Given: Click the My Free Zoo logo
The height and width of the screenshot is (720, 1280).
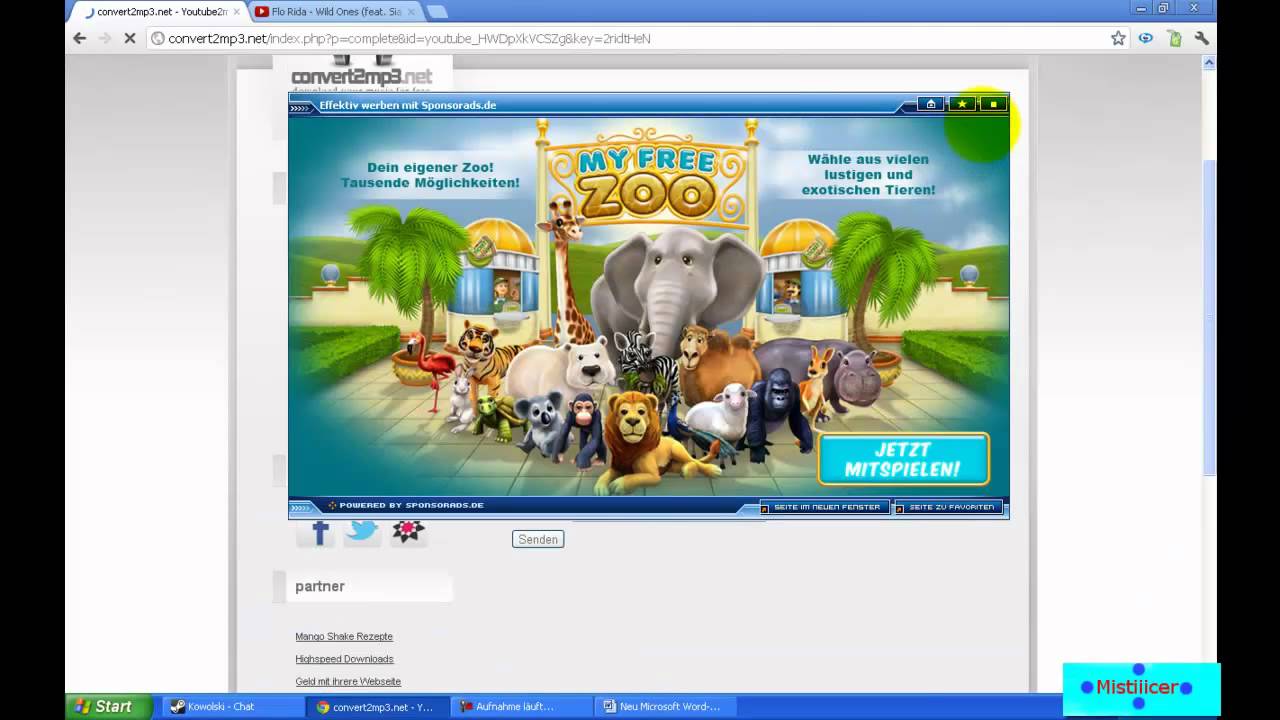Looking at the screenshot, I should click(x=648, y=178).
